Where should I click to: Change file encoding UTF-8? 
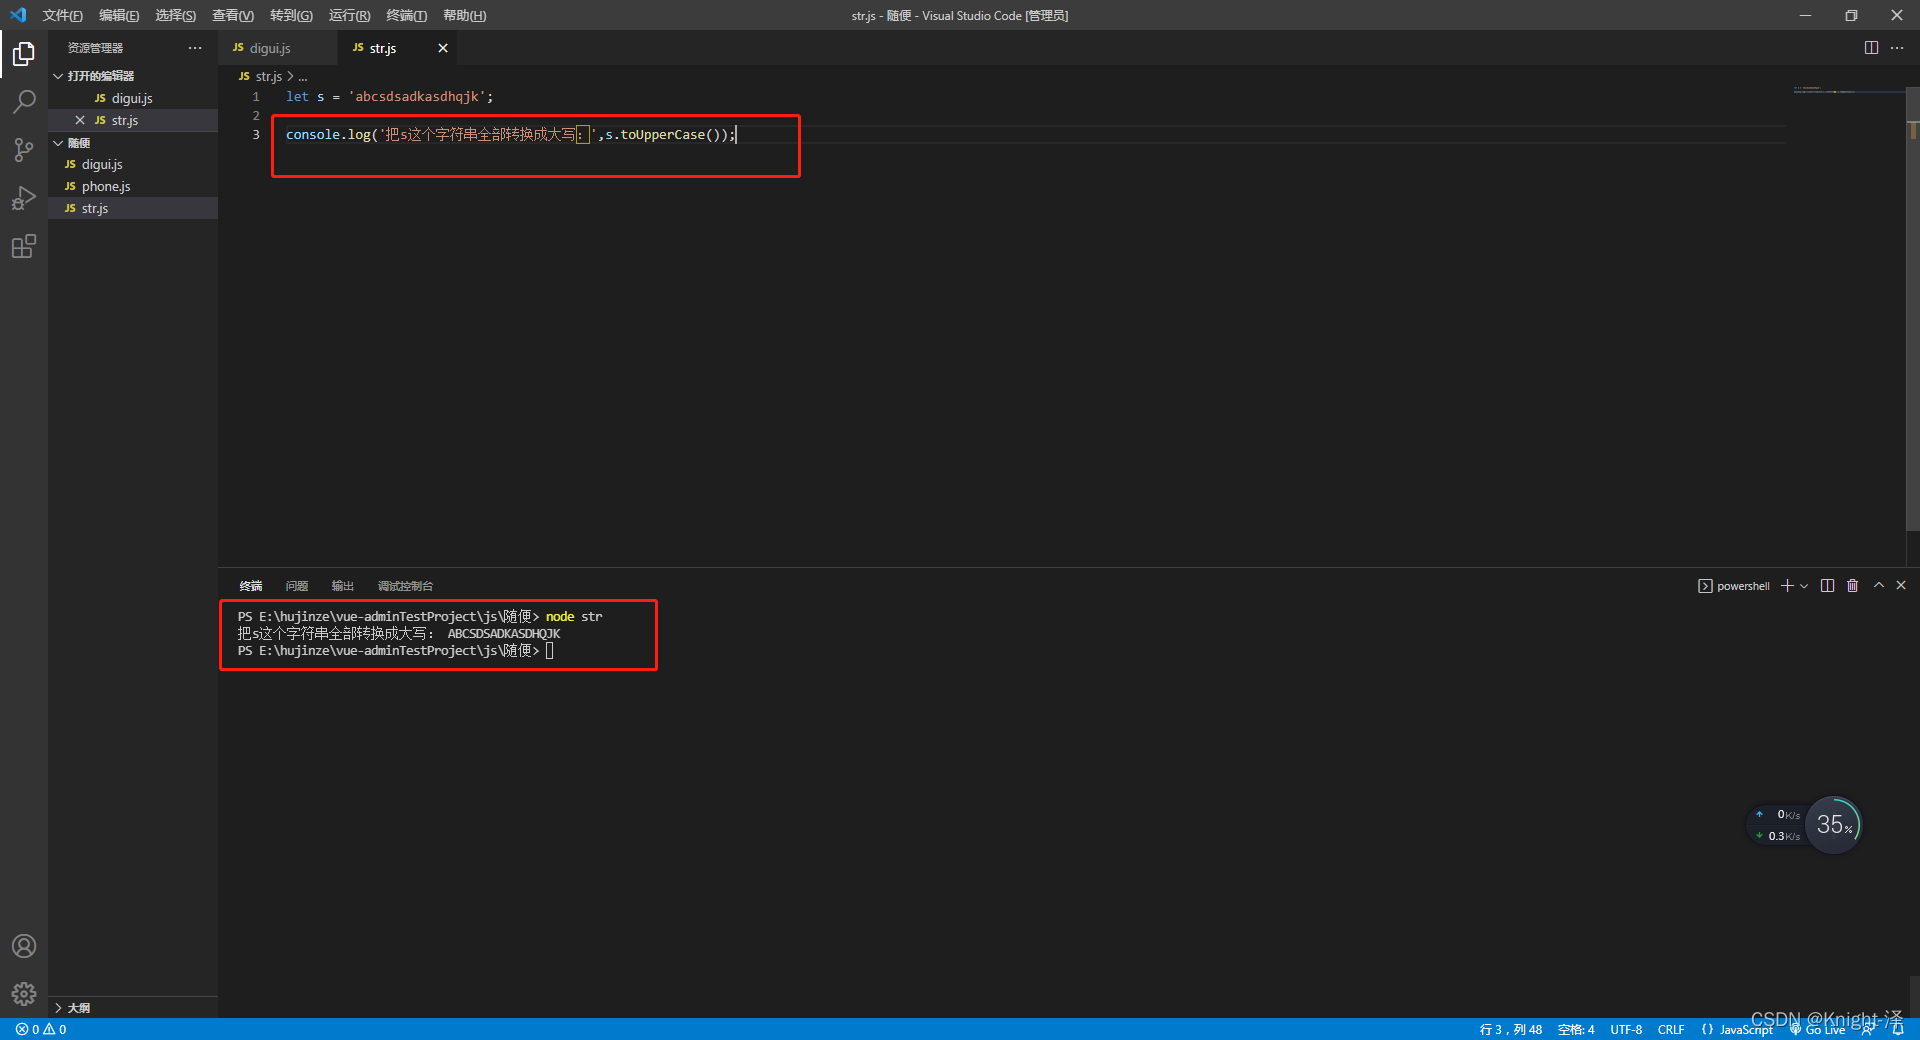pyautogui.click(x=1626, y=1029)
